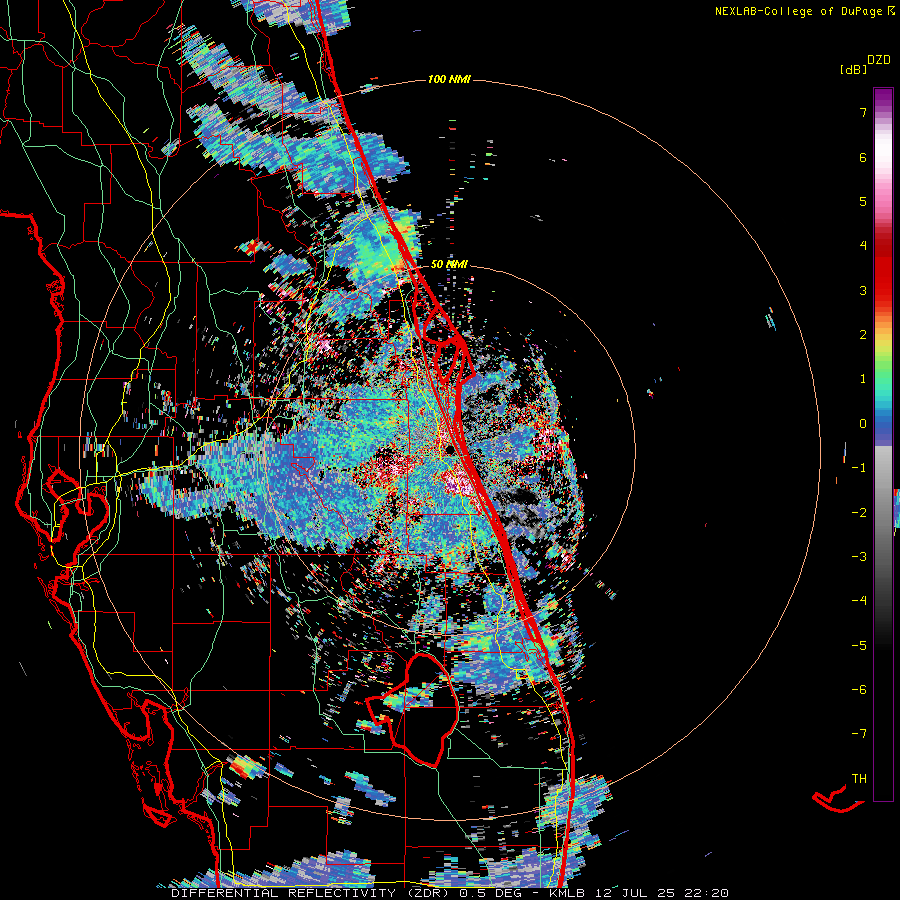Click the 4 tick label on the scale

point(863,246)
